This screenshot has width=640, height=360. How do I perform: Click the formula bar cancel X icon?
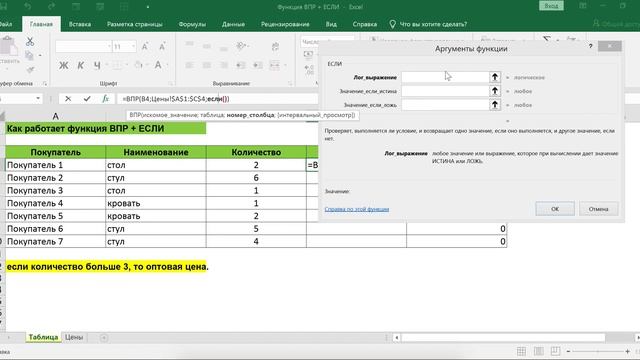(68, 99)
